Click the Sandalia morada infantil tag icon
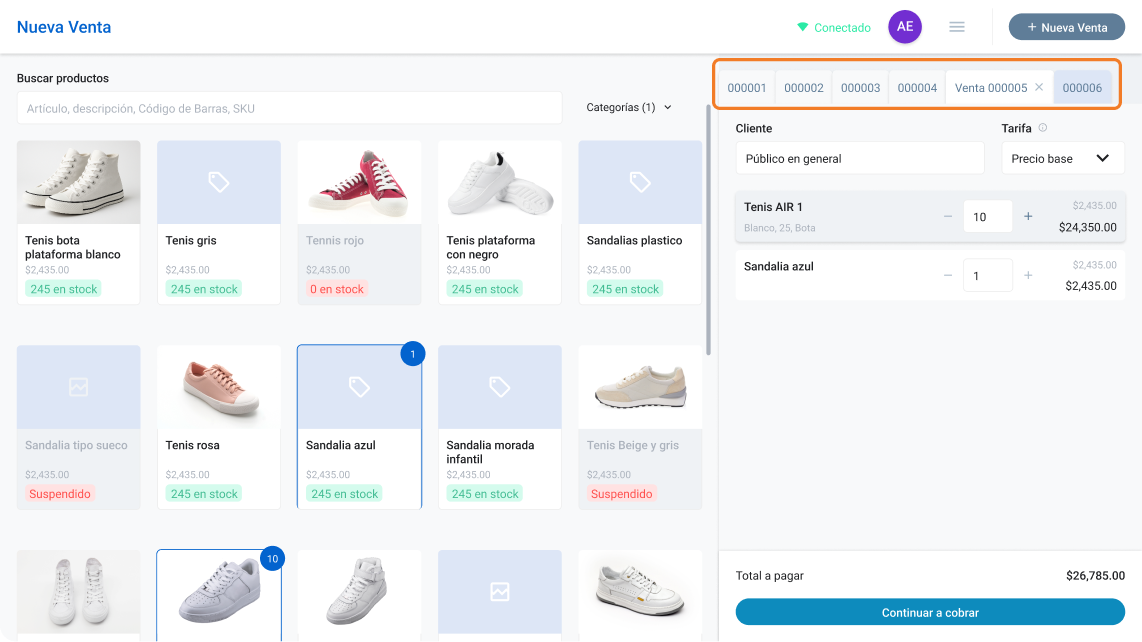This screenshot has width=1142, height=642. pos(500,386)
